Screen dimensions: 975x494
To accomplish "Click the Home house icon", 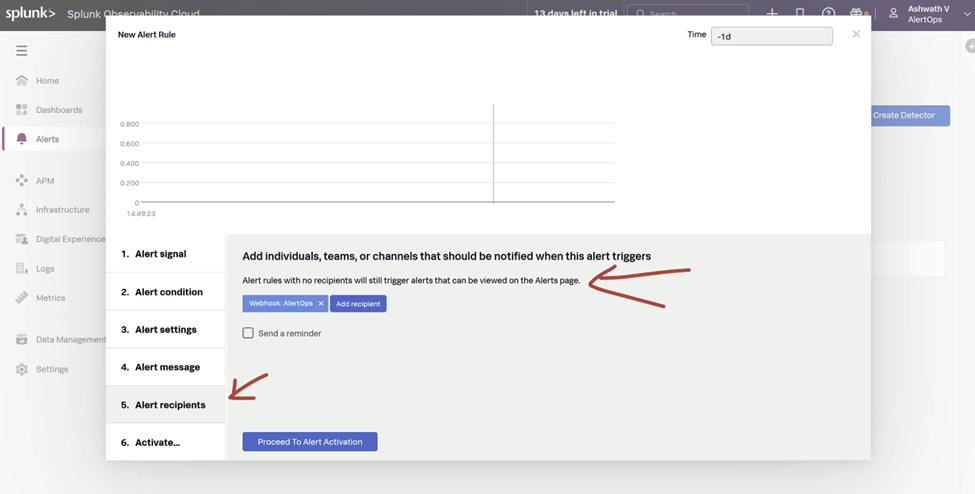I will coord(22,81).
